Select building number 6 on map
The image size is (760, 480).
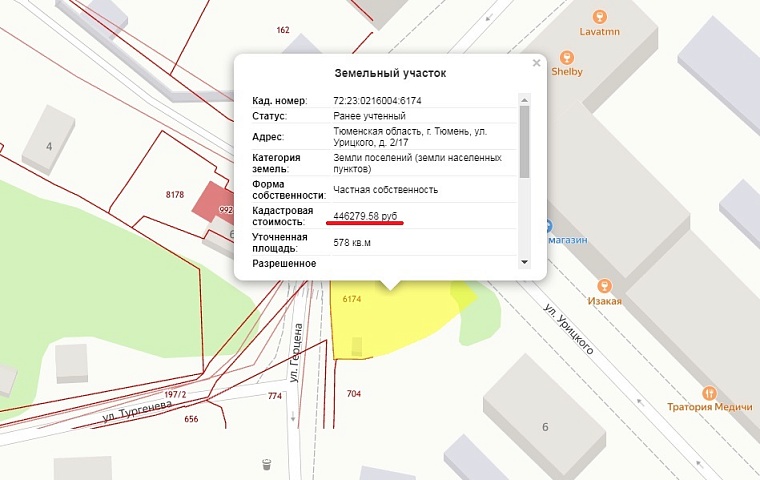pyautogui.click(x=545, y=427)
